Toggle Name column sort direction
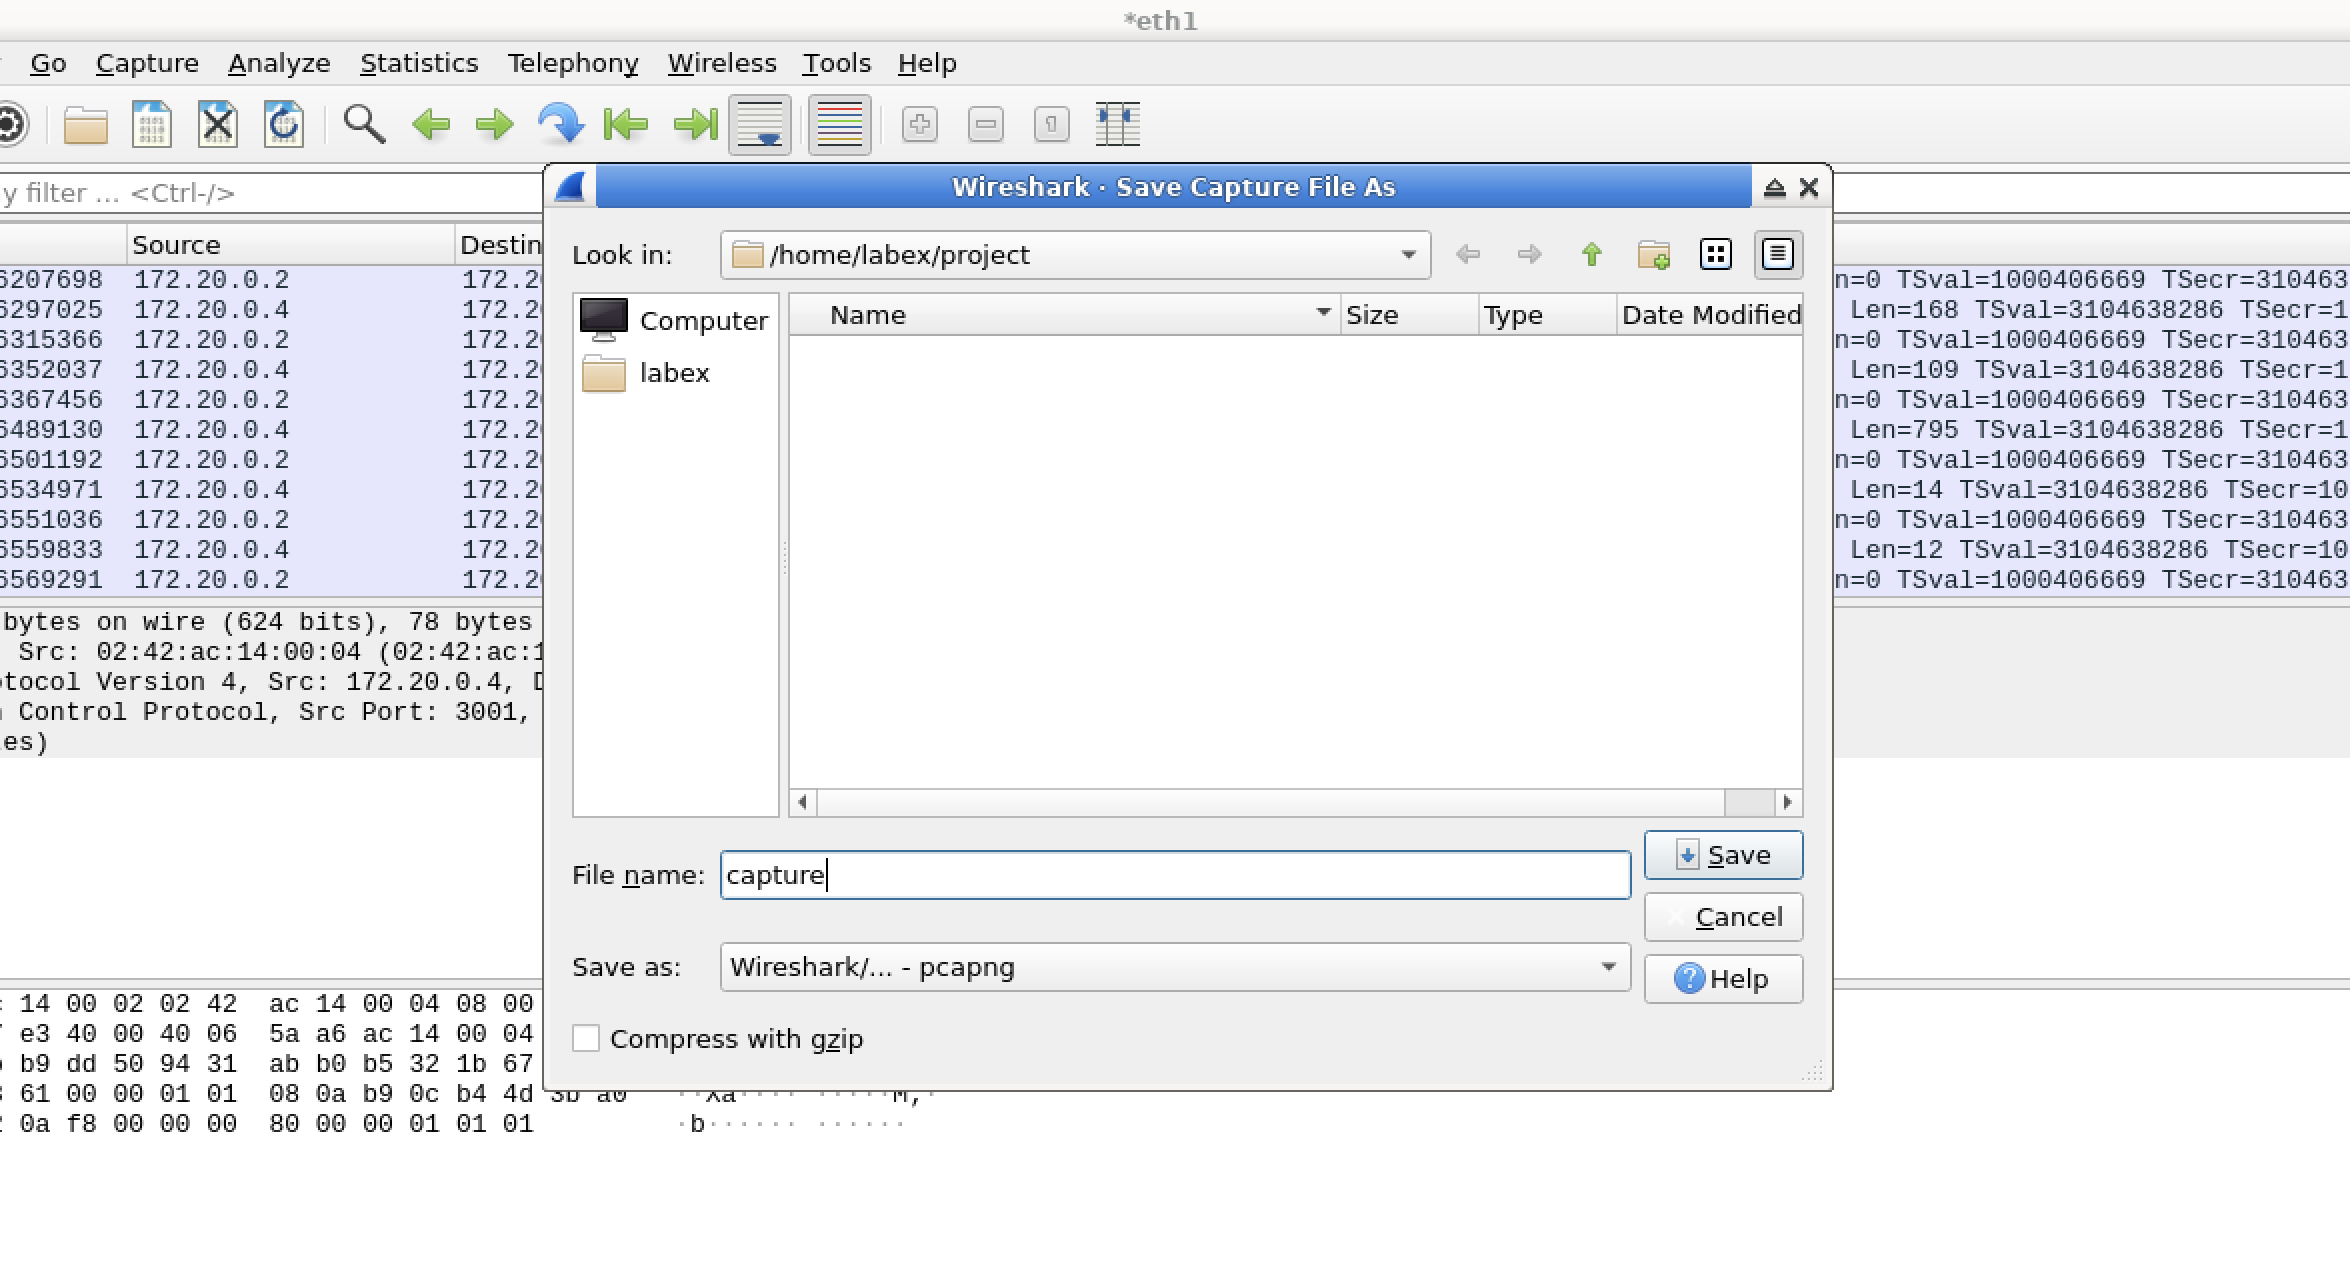Image resolution: width=2350 pixels, height=1262 pixels. (1322, 314)
